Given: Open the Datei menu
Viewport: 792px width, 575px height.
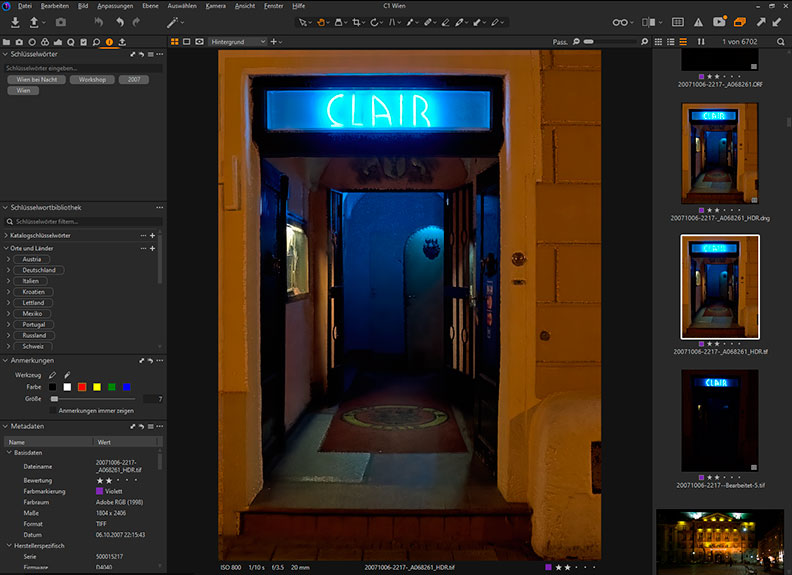Looking at the screenshot, I should [25, 6].
